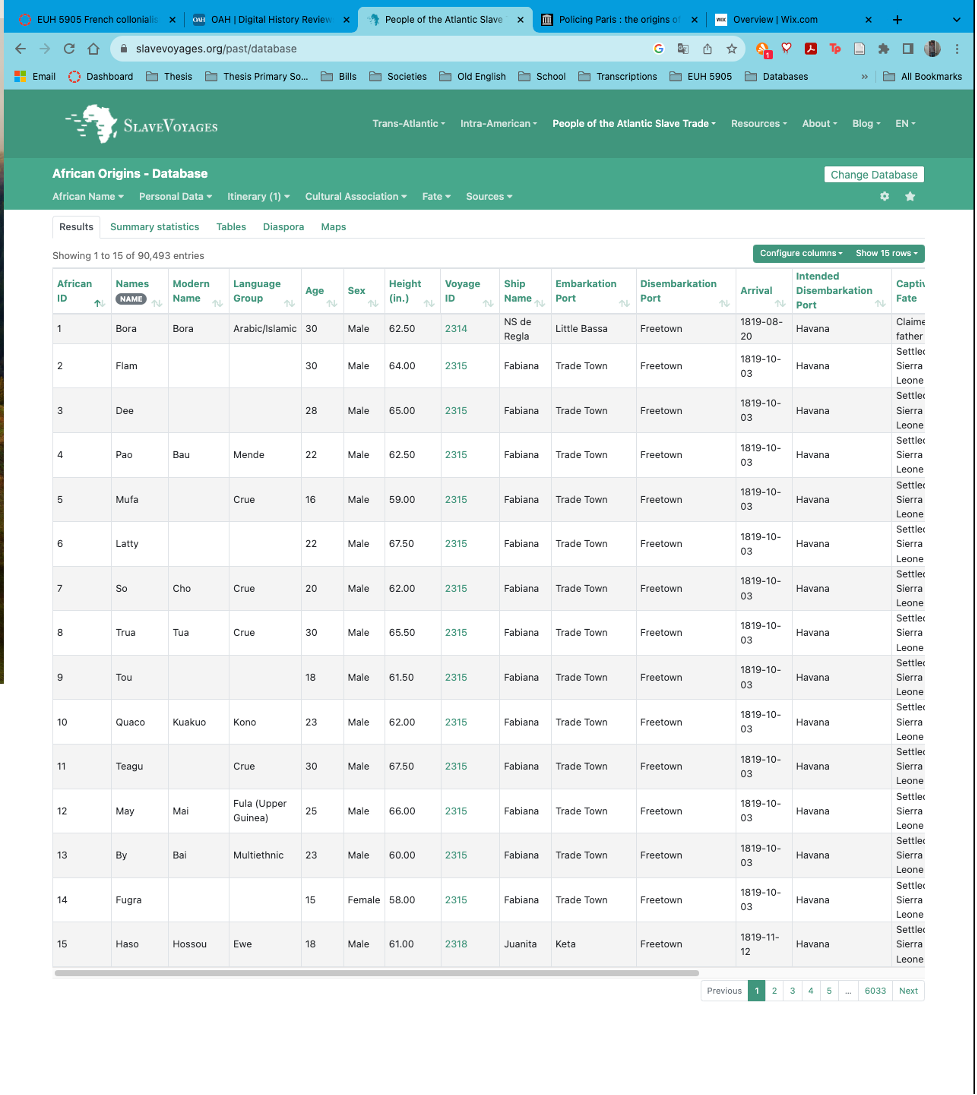Open the EN language dropdown

click(906, 124)
